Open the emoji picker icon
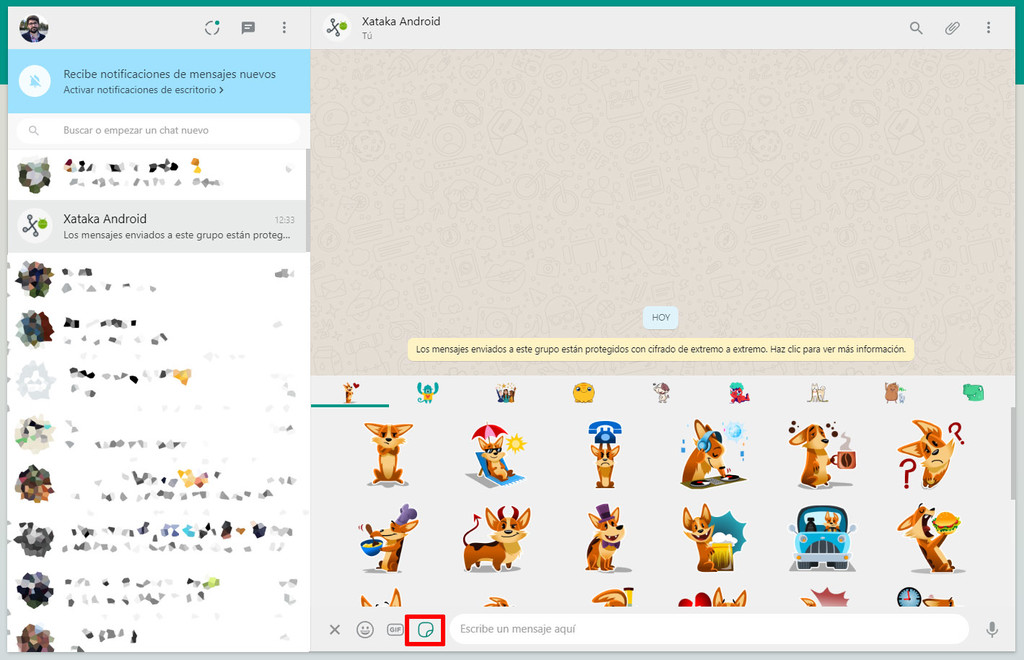This screenshot has width=1024, height=660. 363,629
